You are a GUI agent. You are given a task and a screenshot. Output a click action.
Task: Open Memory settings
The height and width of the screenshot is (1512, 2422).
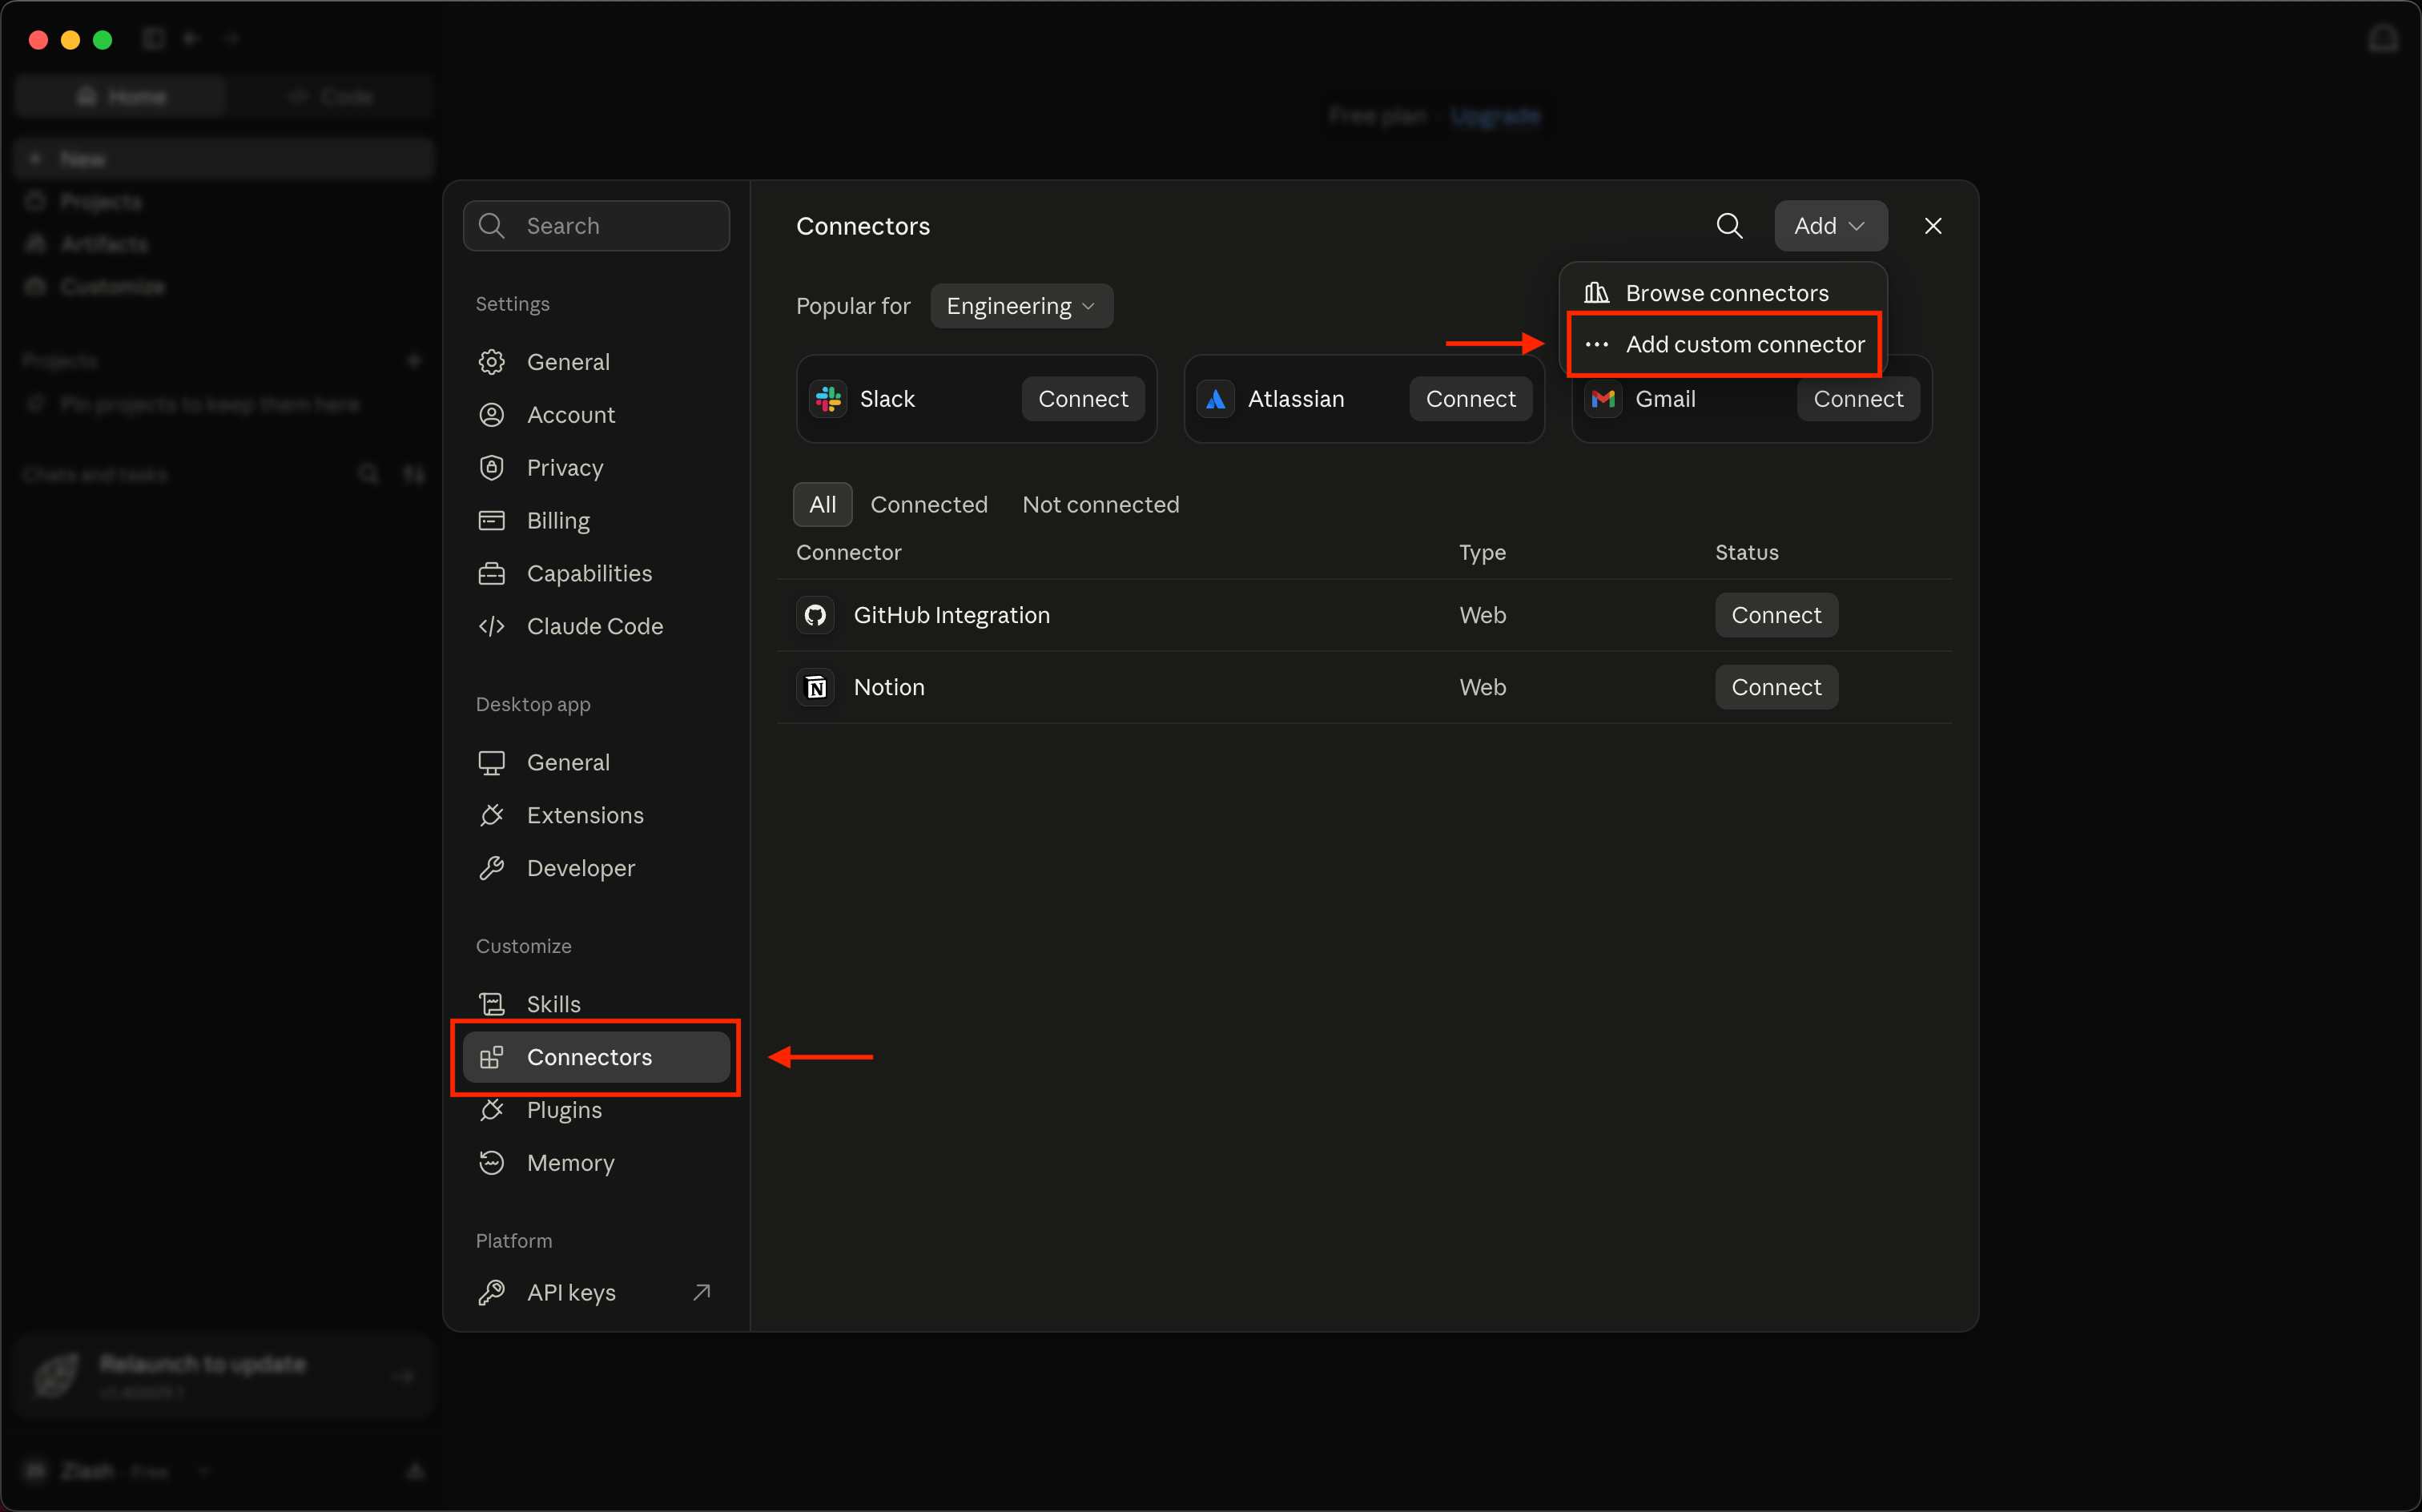point(596,1163)
